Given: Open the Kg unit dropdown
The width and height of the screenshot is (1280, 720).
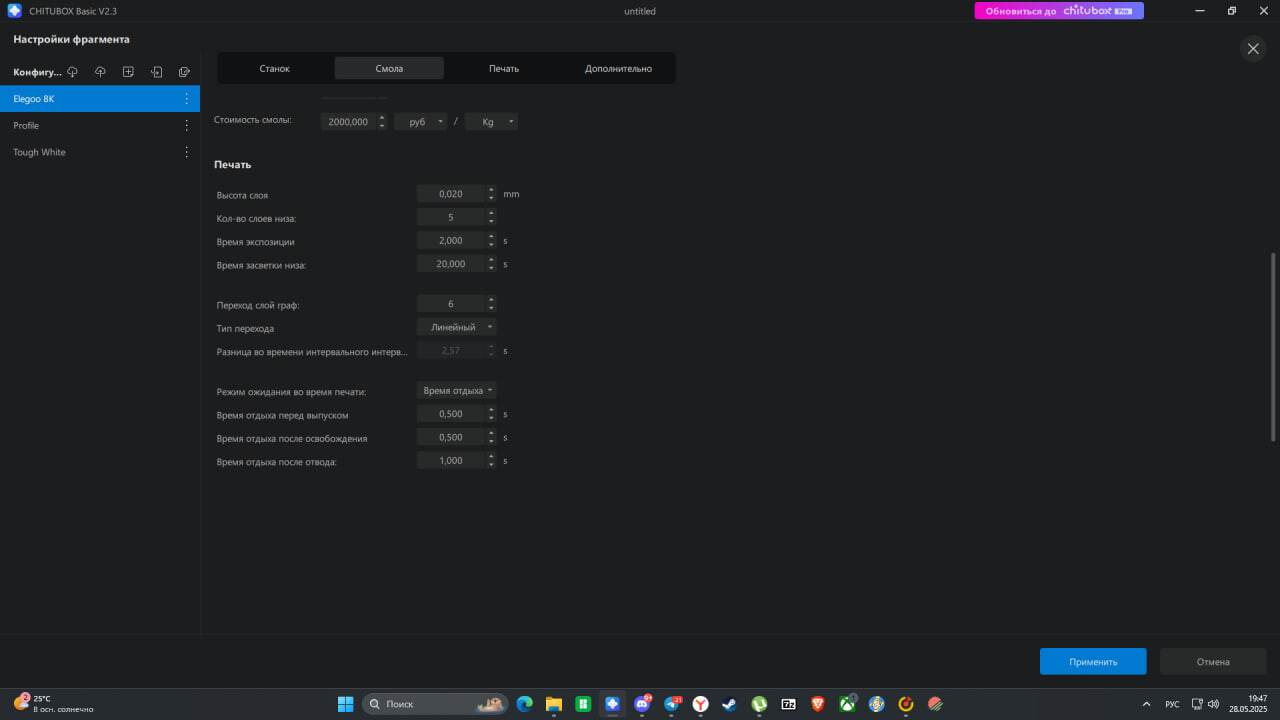Looking at the screenshot, I should tap(491, 122).
